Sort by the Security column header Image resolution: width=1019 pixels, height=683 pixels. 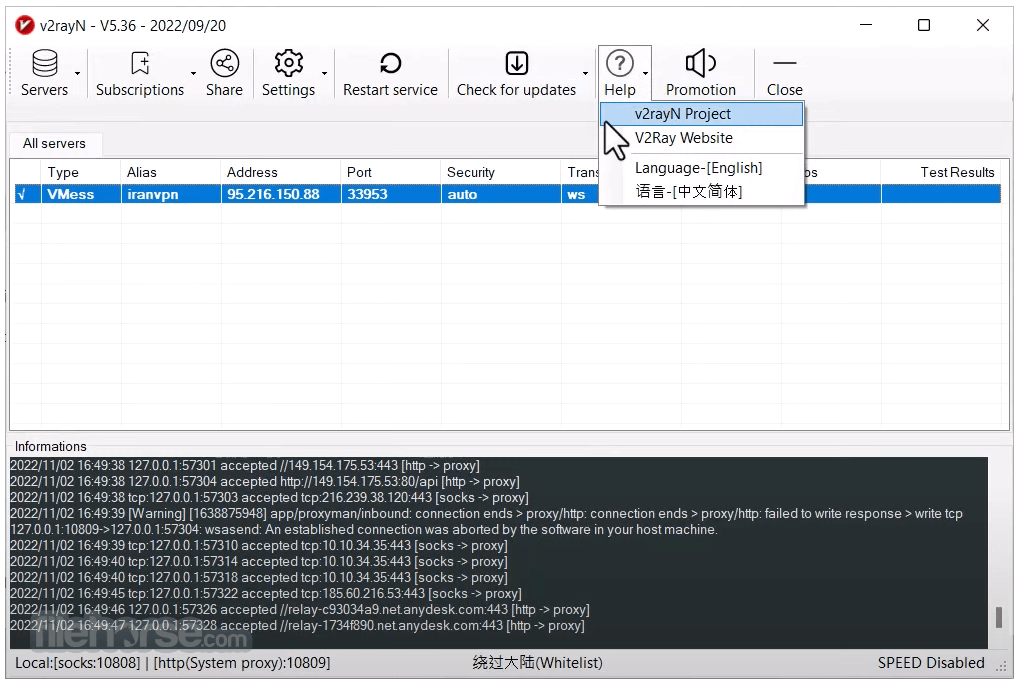pos(500,172)
